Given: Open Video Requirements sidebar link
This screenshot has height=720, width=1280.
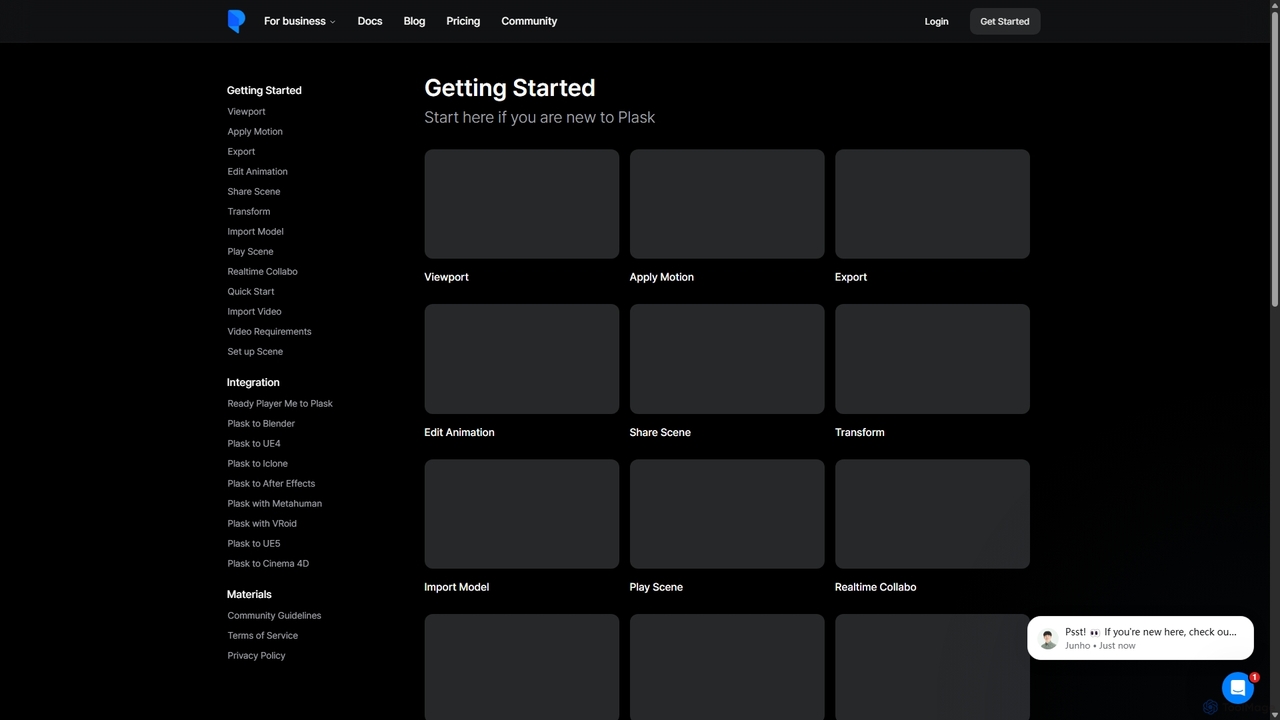Looking at the screenshot, I should [269, 332].
